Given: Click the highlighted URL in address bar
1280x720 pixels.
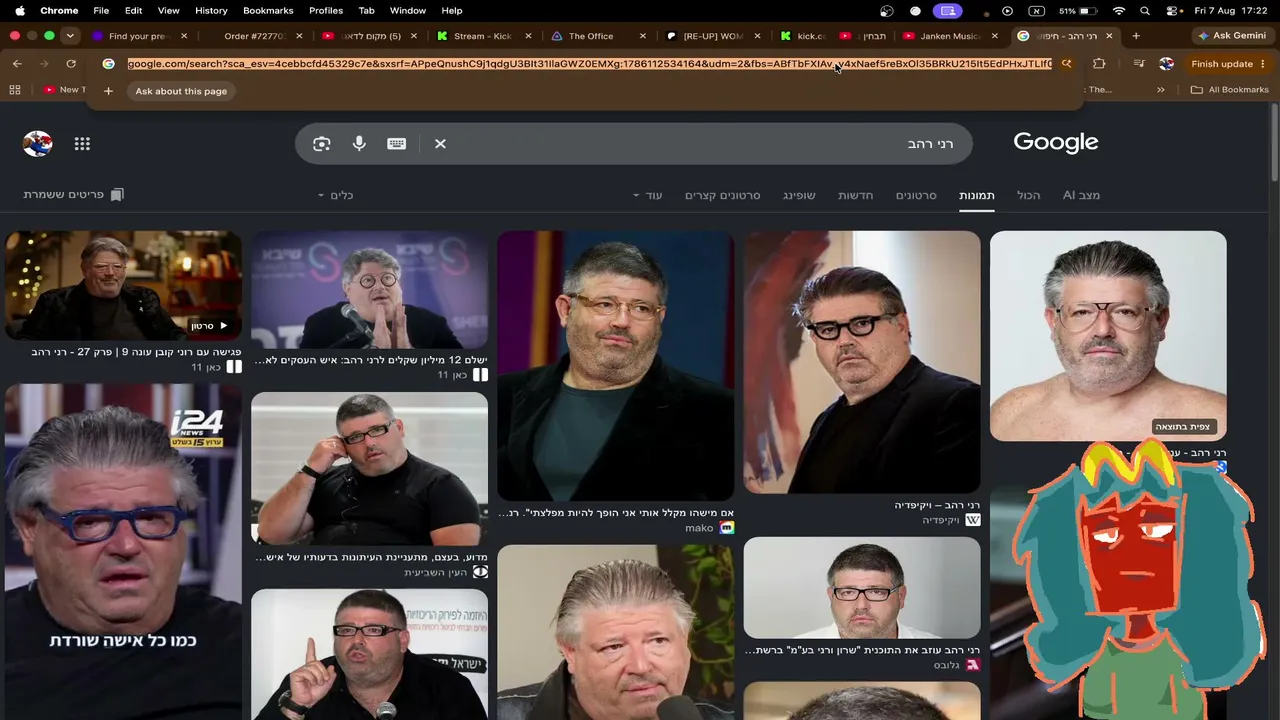Looking at the screenshot, I should 589,64.
